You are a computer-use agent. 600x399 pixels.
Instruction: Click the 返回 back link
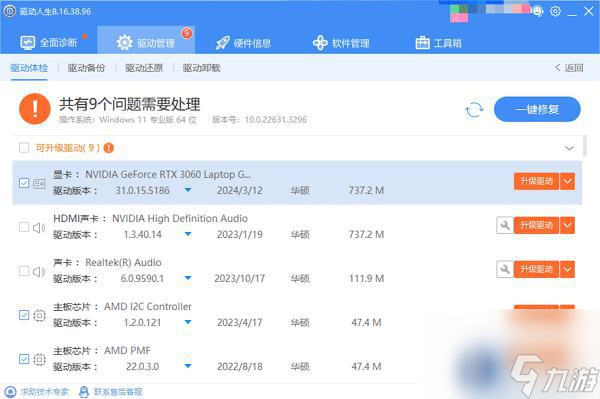569,68
